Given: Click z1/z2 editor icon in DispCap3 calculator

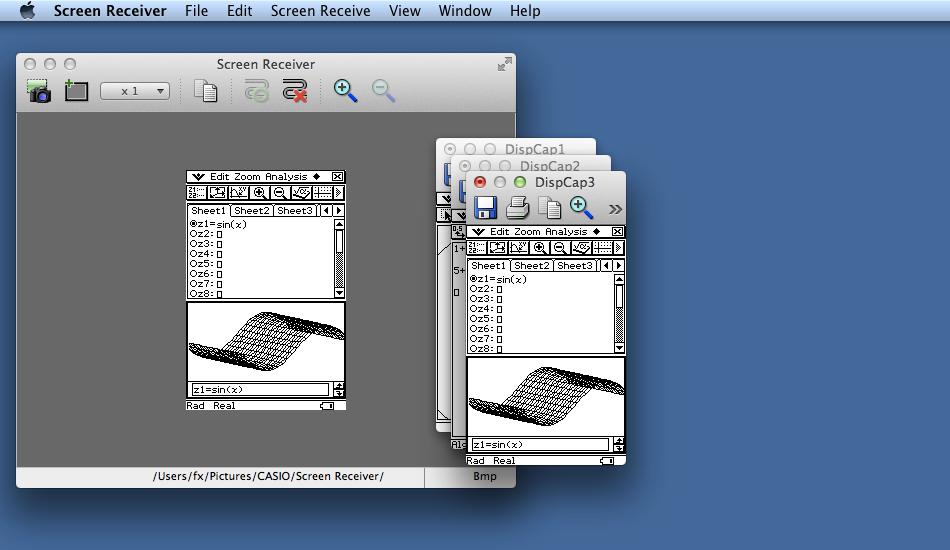Looking at the screenshot, I should pos(476,248).
